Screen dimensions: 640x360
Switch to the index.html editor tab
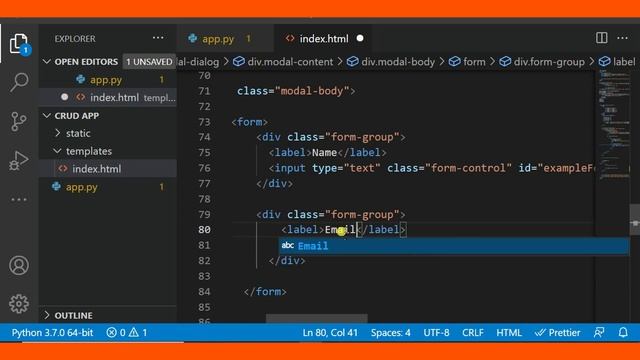pos(323,39)
